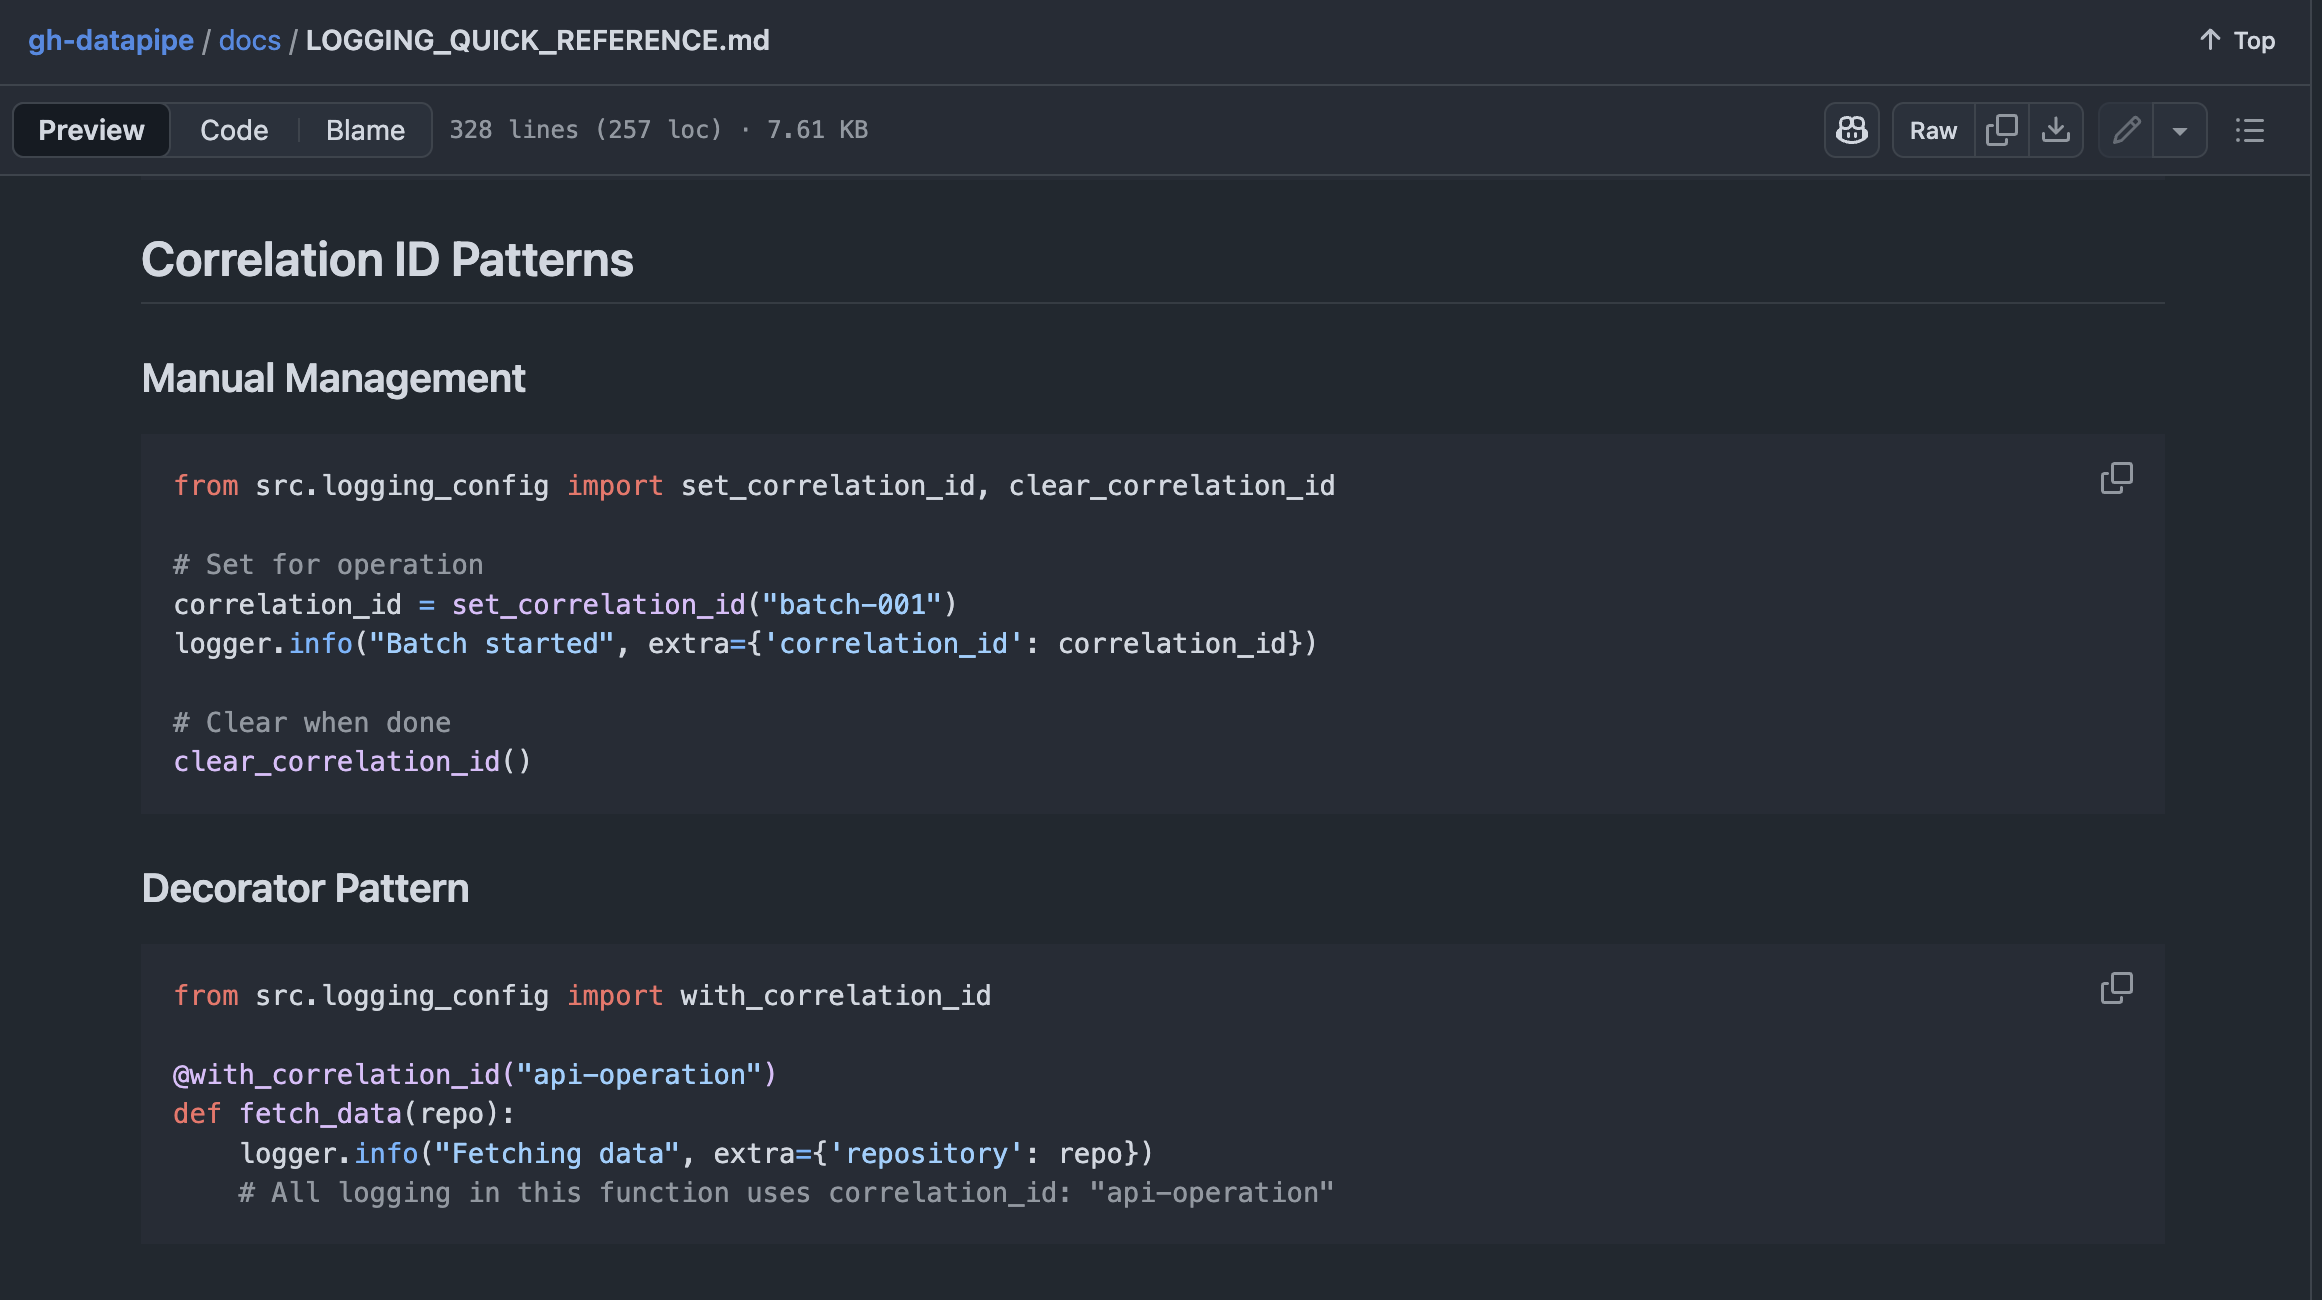Image resolution: width=2322 pixels, height=1300 pixels.
Task: Click the LOGGING_QUICK_REFERENCE.md file name
Action: click(537, 40)
